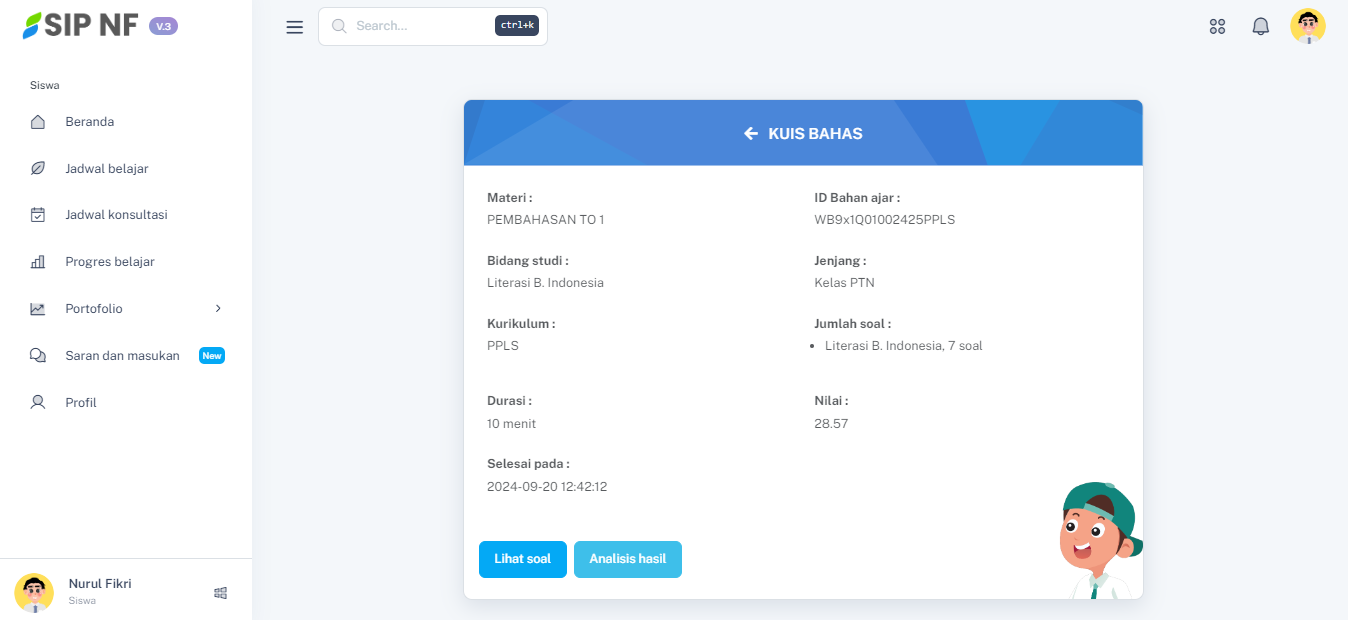Open the apps grid icon
Screen dimensions: 1348x620
tap(1217, 27)
